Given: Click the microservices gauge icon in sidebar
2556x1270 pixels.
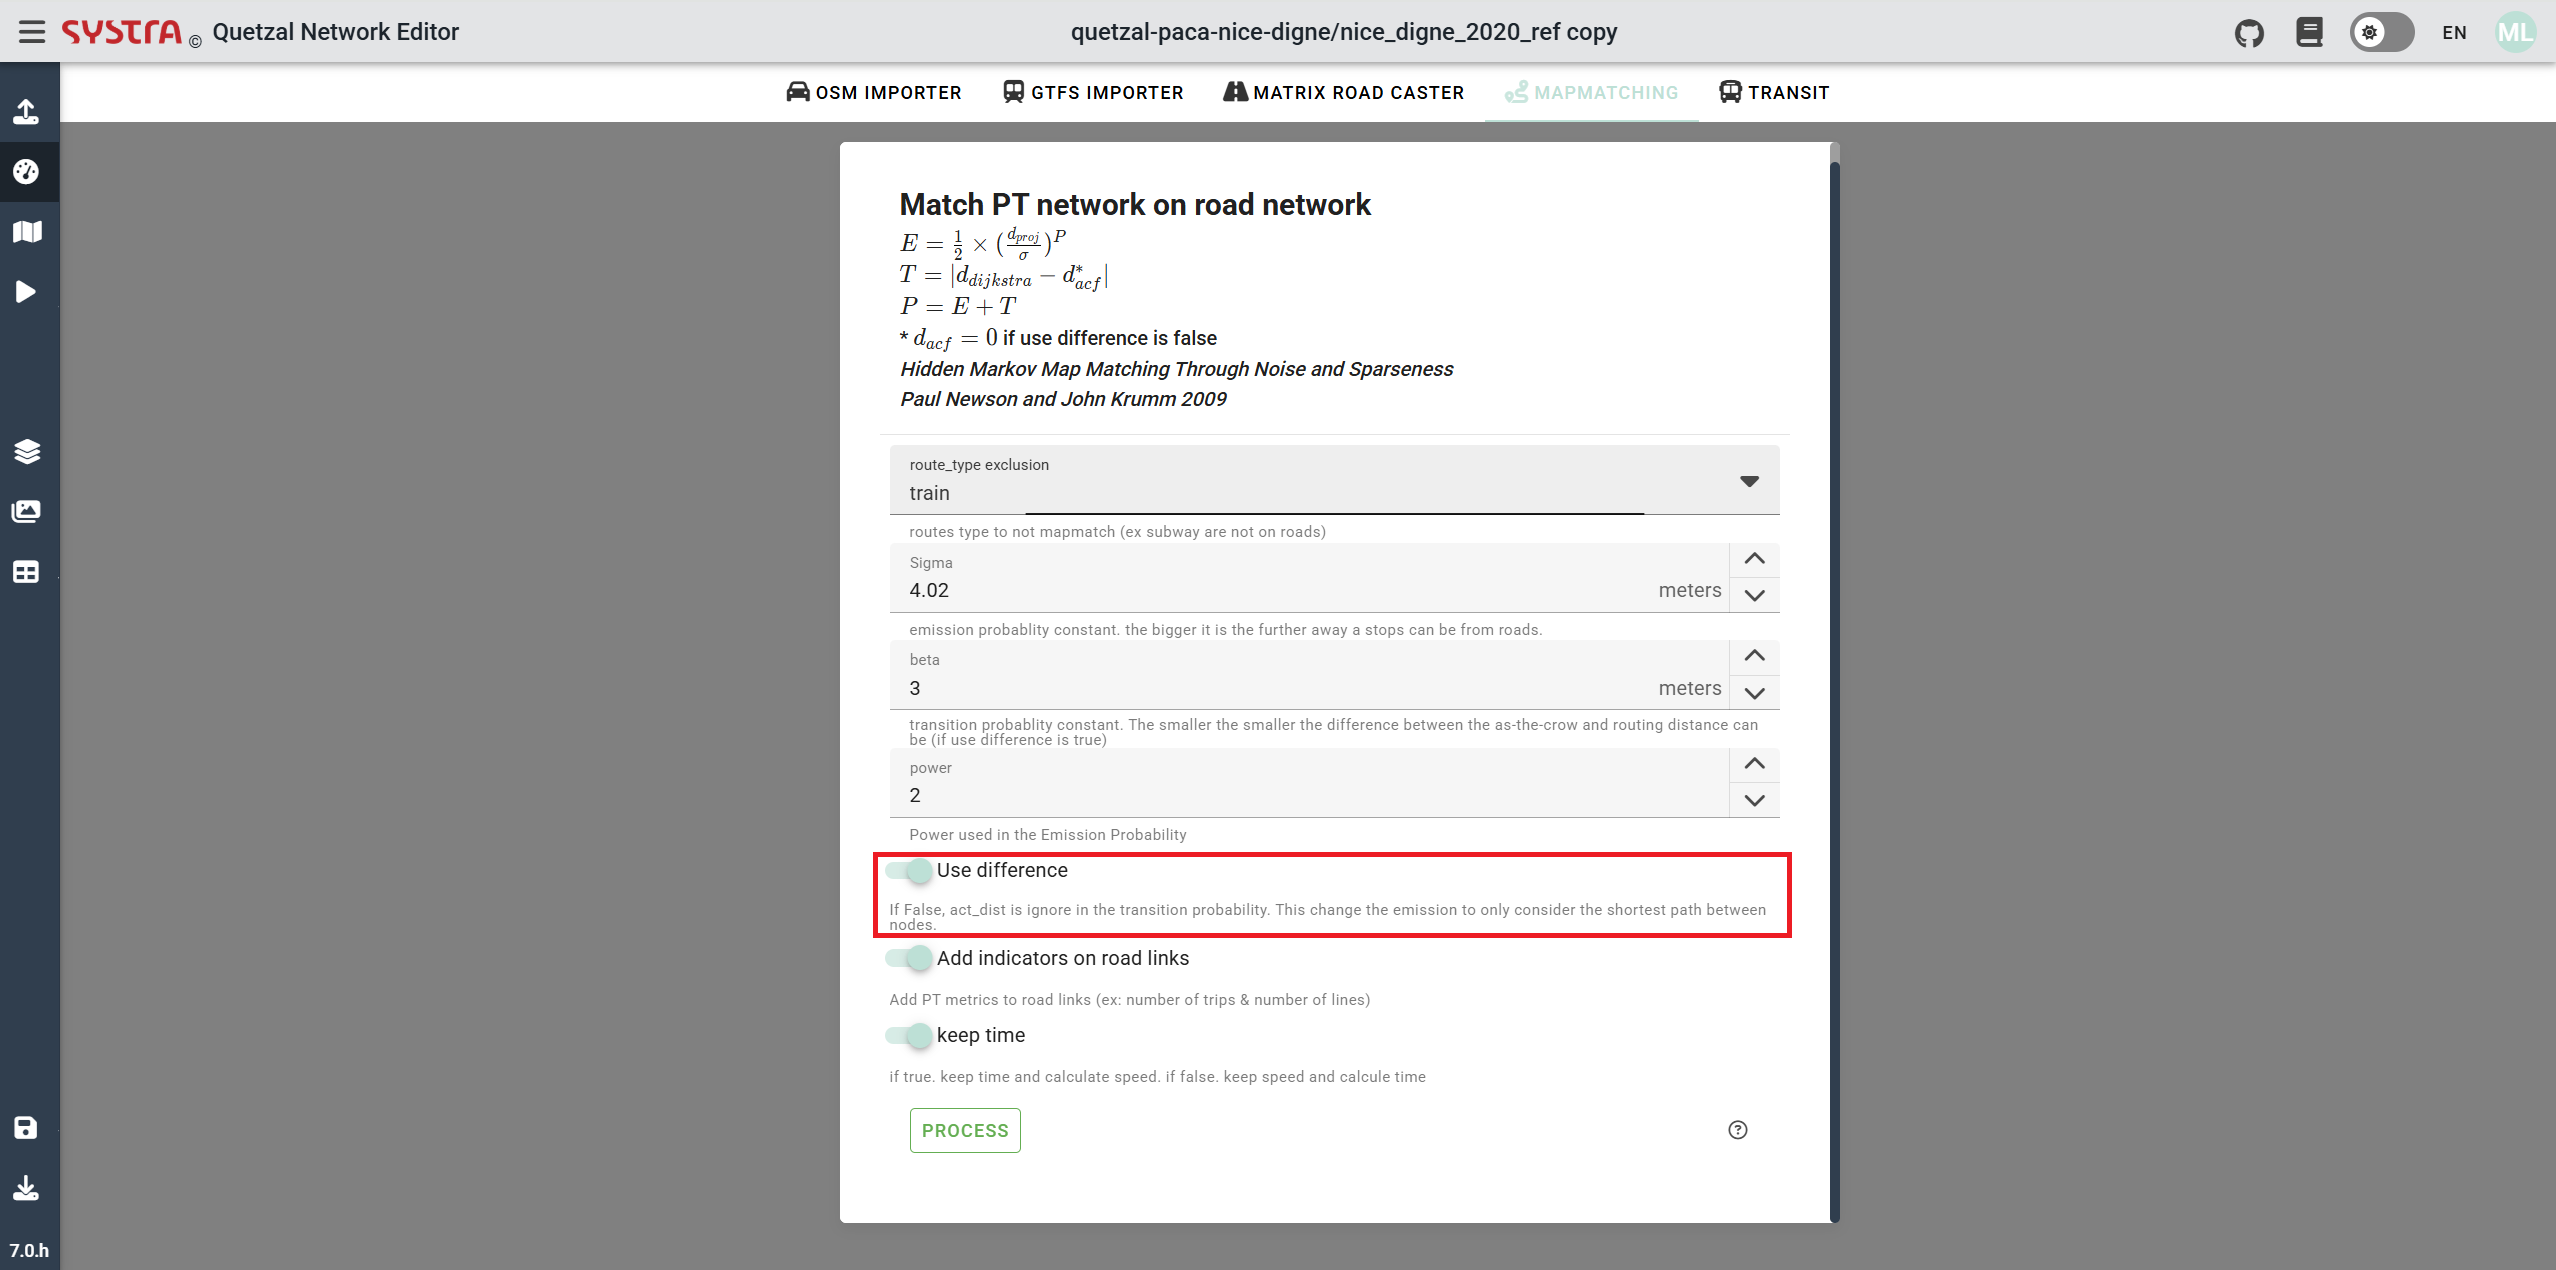Looking at the screenshot, I should click(x=26, y=172).
